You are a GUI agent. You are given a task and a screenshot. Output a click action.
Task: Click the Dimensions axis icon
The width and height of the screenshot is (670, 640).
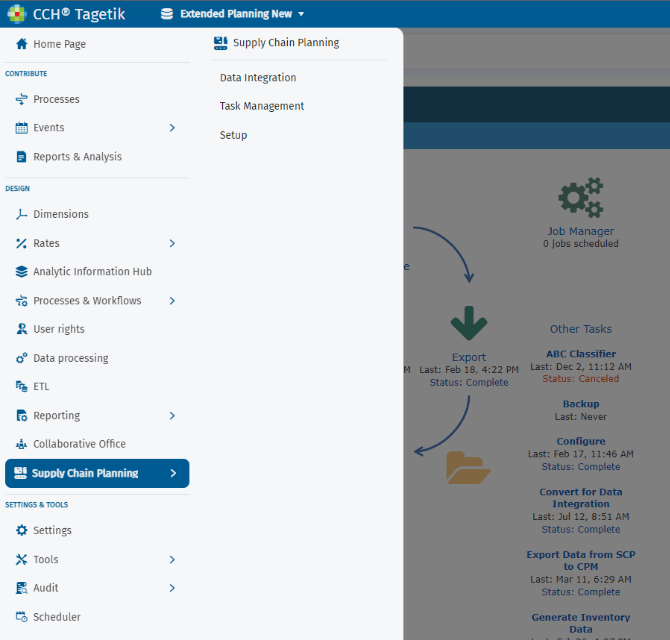[x=21, y=214]
